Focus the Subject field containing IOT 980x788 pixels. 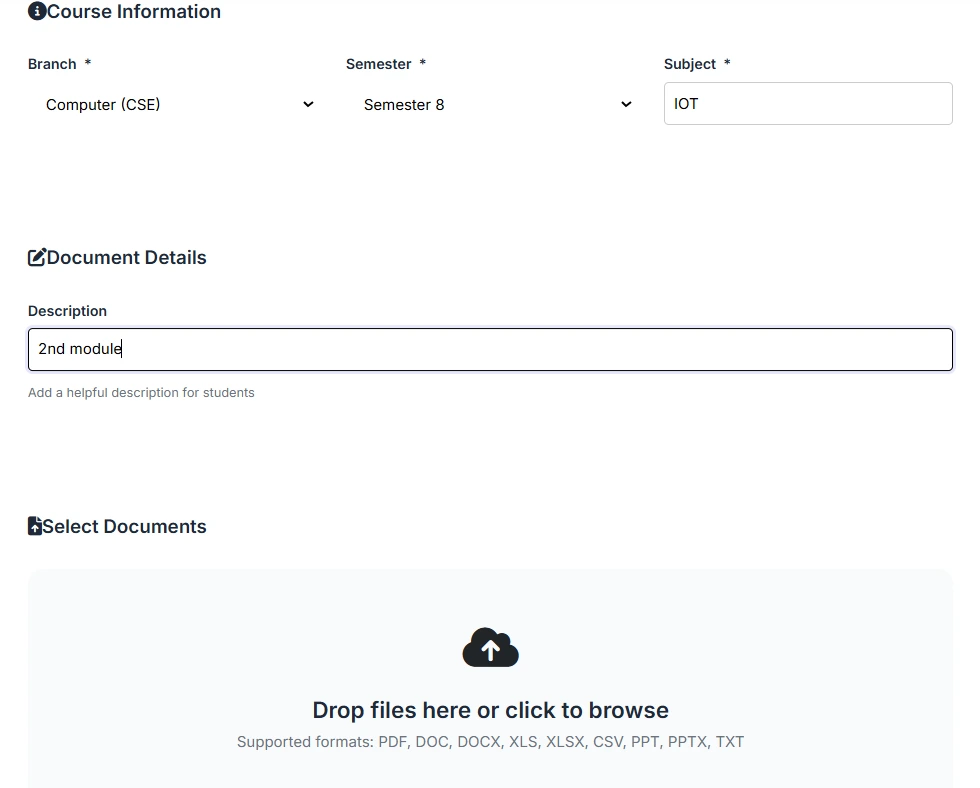(x=808, y=104)
